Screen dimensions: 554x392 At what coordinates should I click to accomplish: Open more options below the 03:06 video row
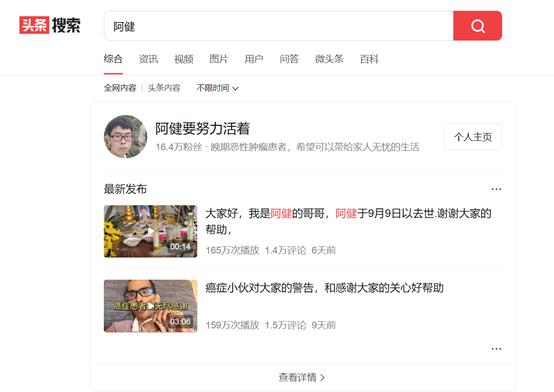click(x=496, y=349)
